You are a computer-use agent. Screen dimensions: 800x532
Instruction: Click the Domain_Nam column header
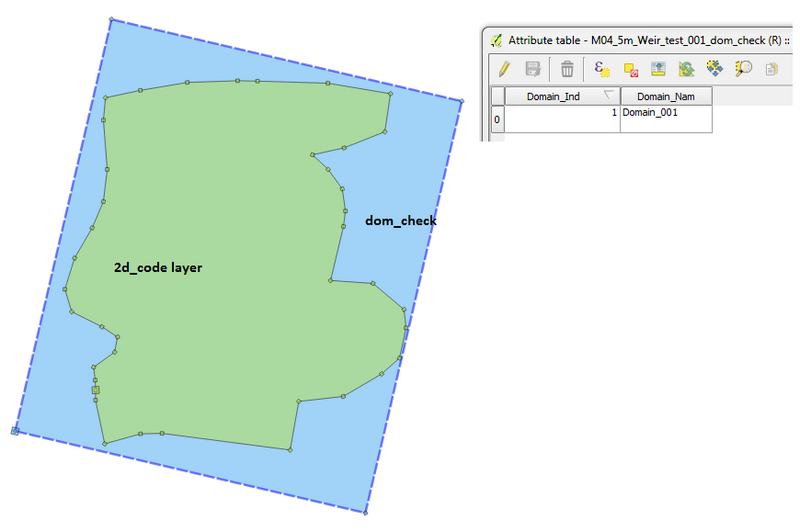[x=666, y=96]
